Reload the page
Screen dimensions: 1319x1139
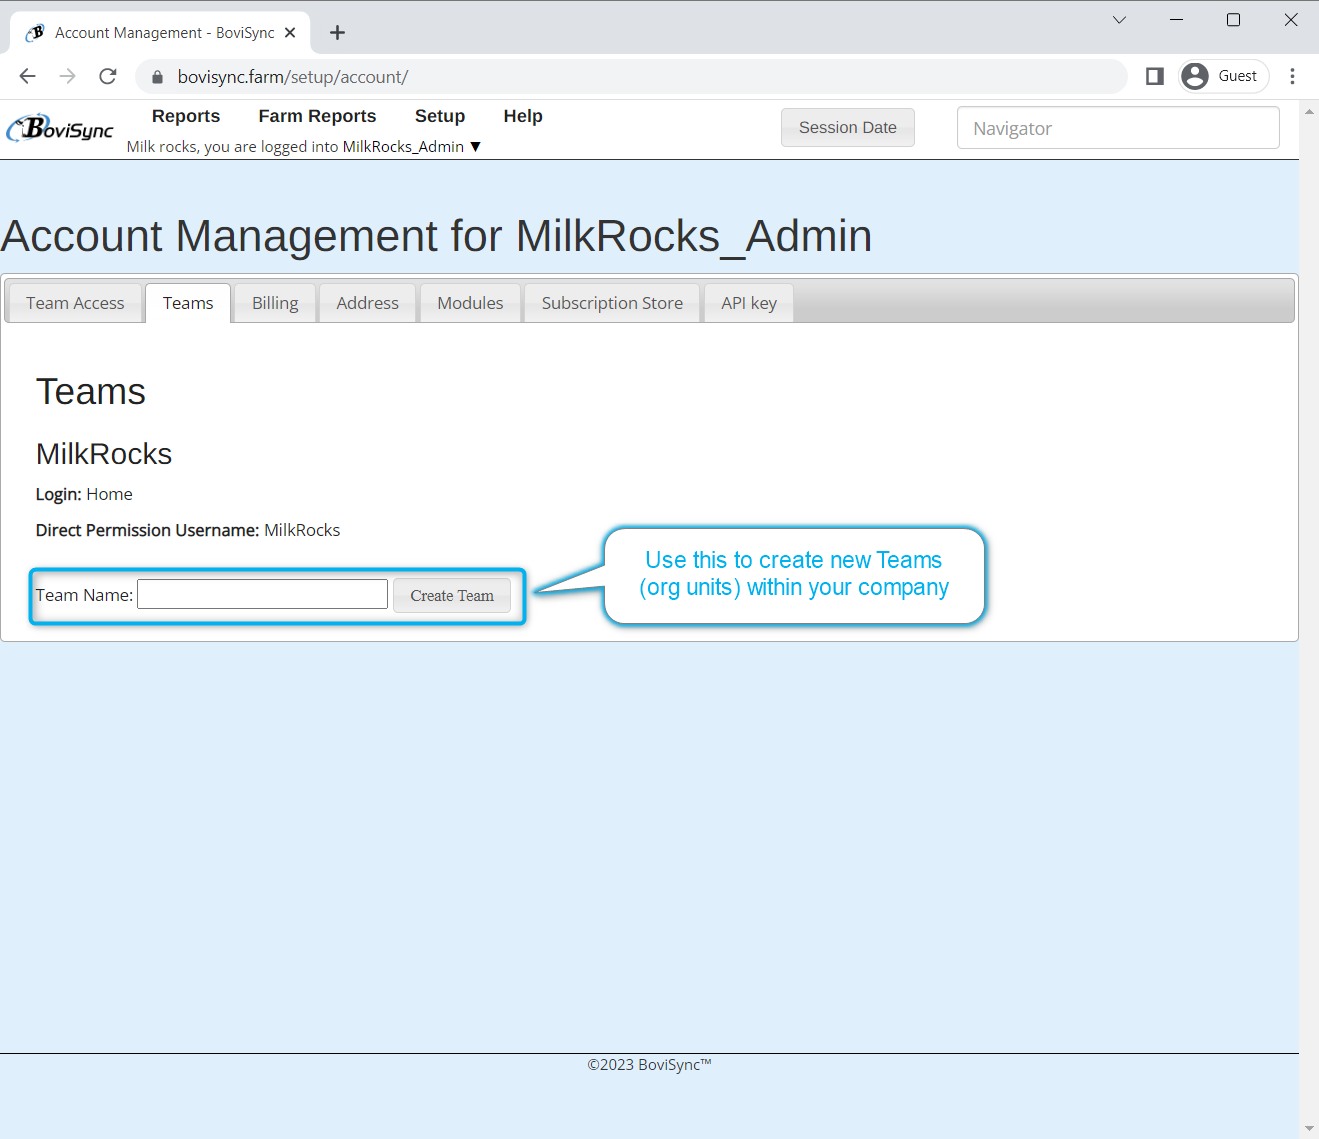pos(108,76)
